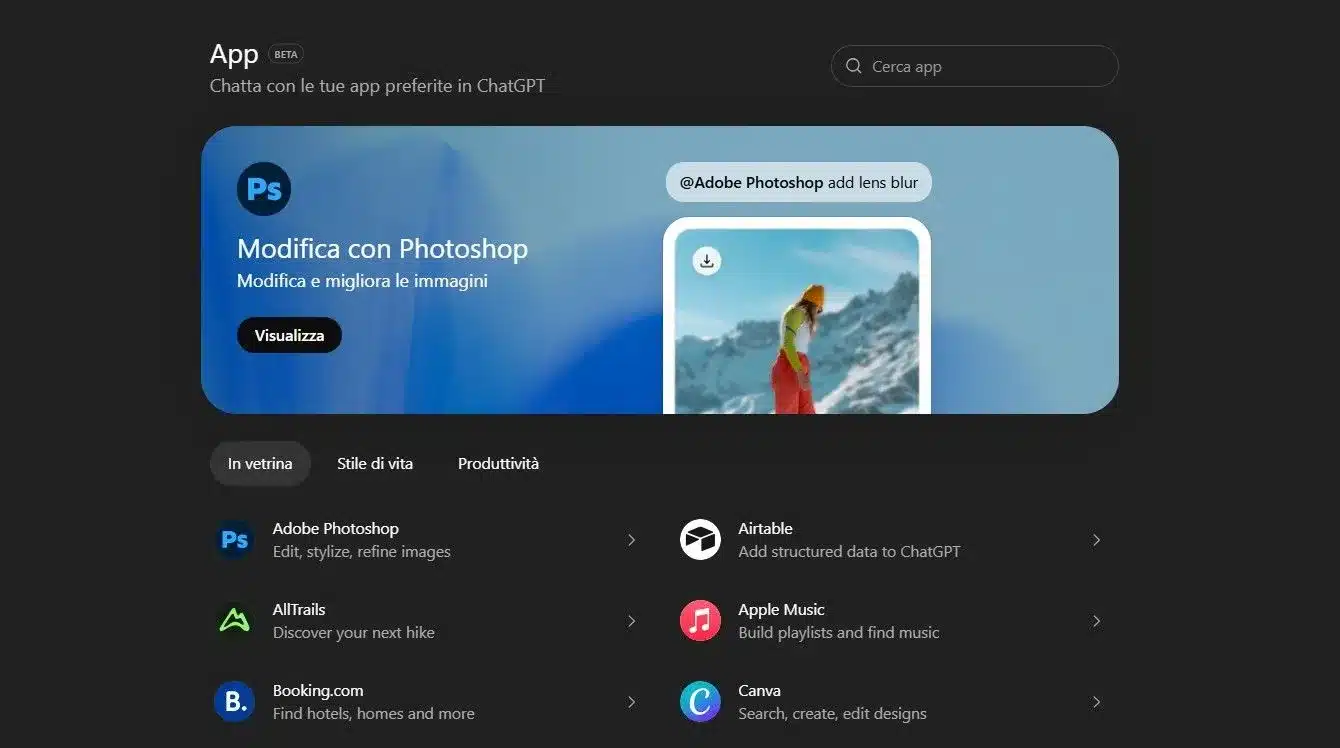Select the Canva rainbow C icon
1340x748 pixels.
[699, 702]
